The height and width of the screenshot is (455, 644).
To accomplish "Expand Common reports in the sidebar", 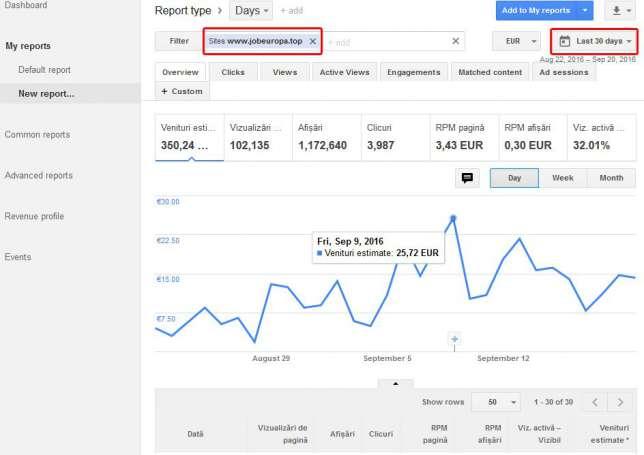I will coord(37,135).
